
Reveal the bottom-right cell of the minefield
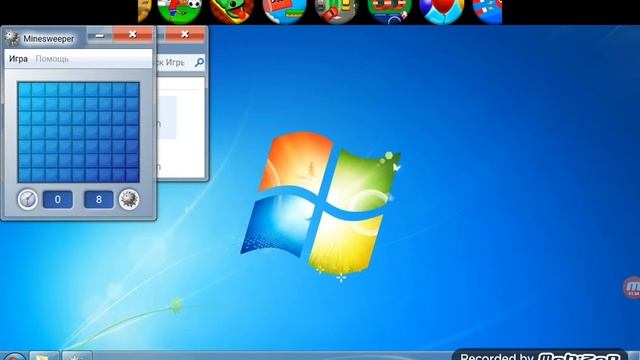coord(132,175)
